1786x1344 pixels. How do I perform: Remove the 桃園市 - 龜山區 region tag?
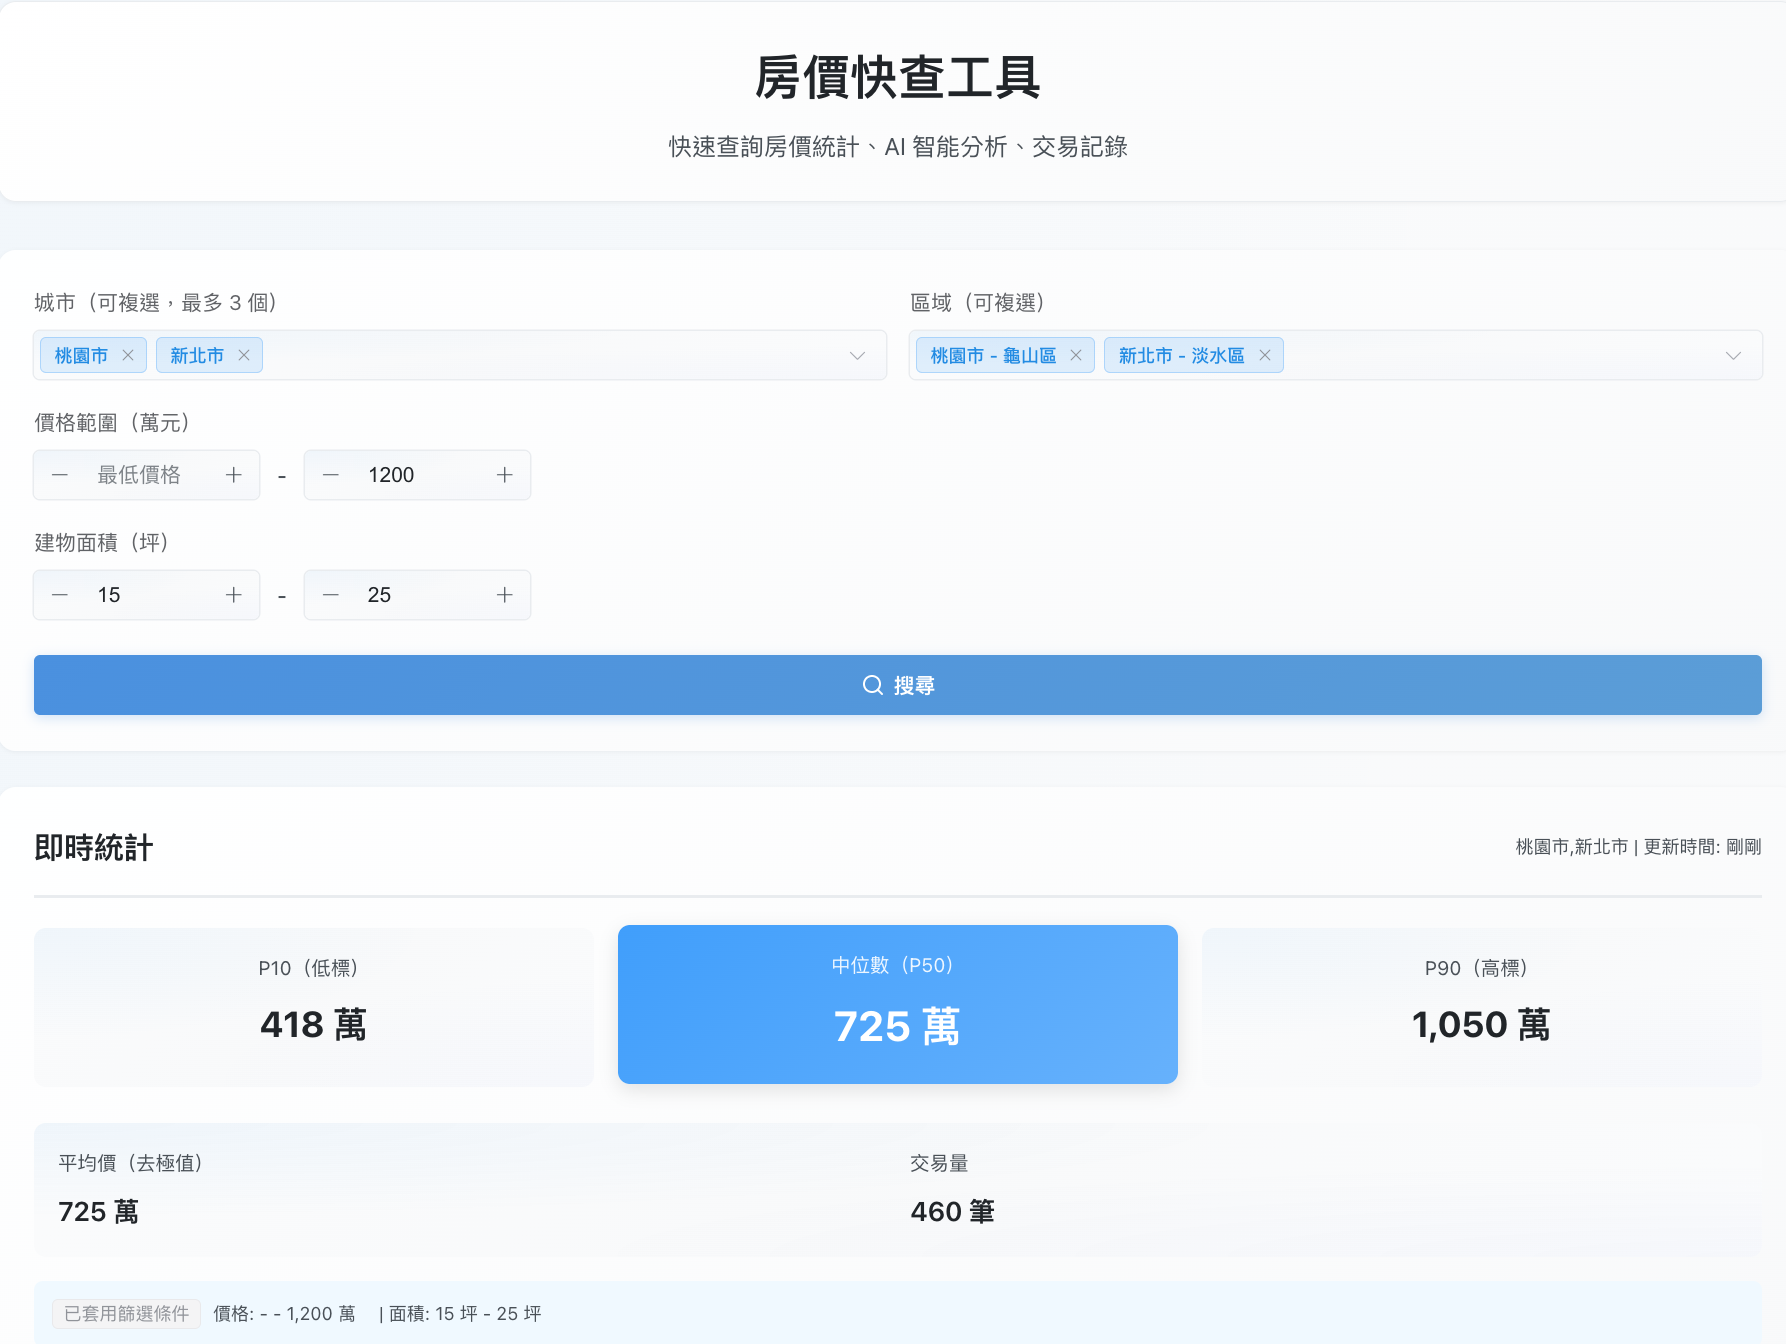tap(1076, 355)
